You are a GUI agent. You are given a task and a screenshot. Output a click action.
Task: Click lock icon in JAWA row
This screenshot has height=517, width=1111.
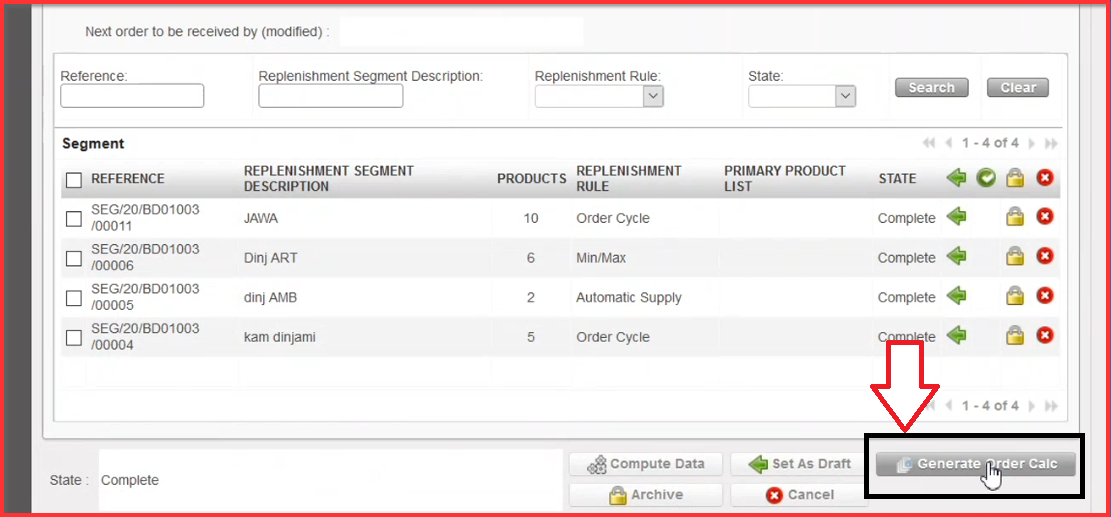coord(1015,217)
